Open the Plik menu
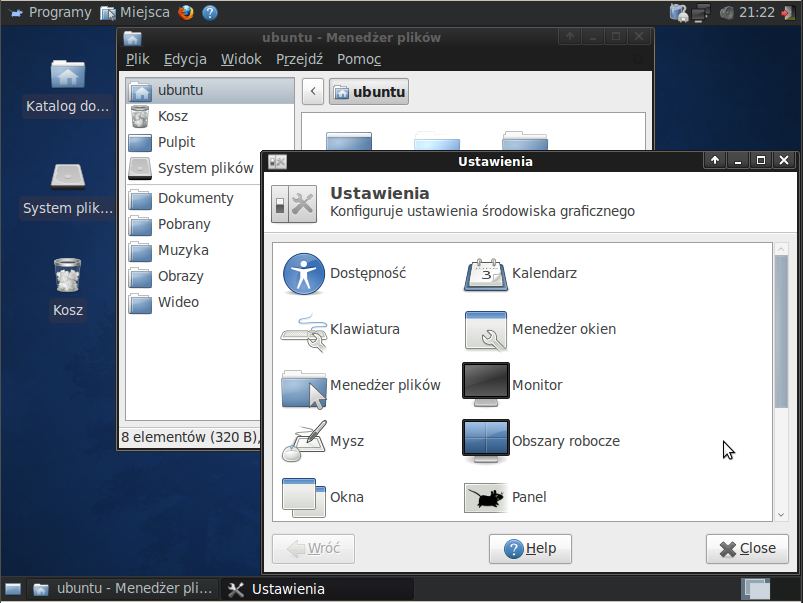The image size is (803, 603). click(138, 59)
